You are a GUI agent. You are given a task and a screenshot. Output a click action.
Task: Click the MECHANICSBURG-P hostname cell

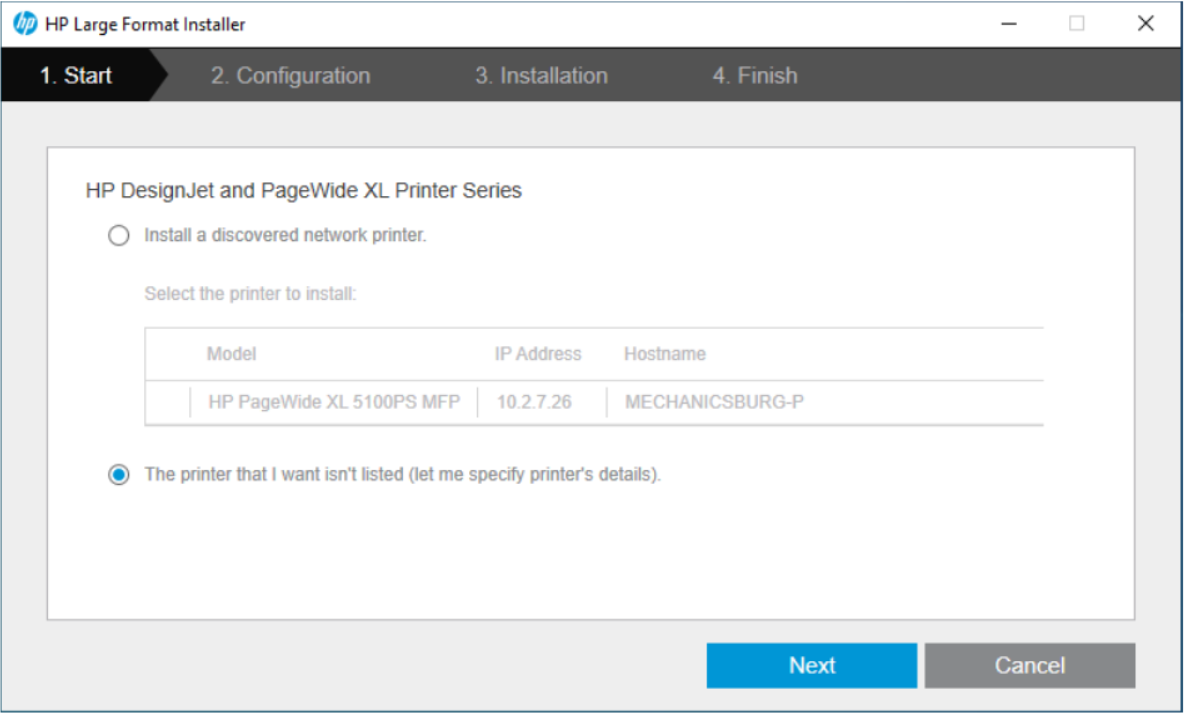pos(714,403)
